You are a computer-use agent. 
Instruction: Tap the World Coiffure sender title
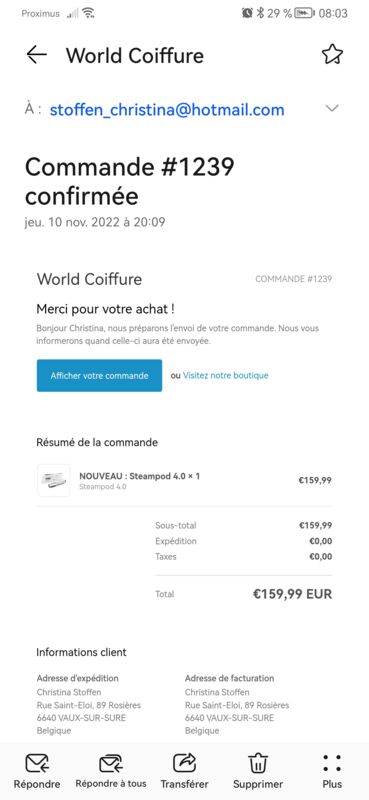[135, 55]
